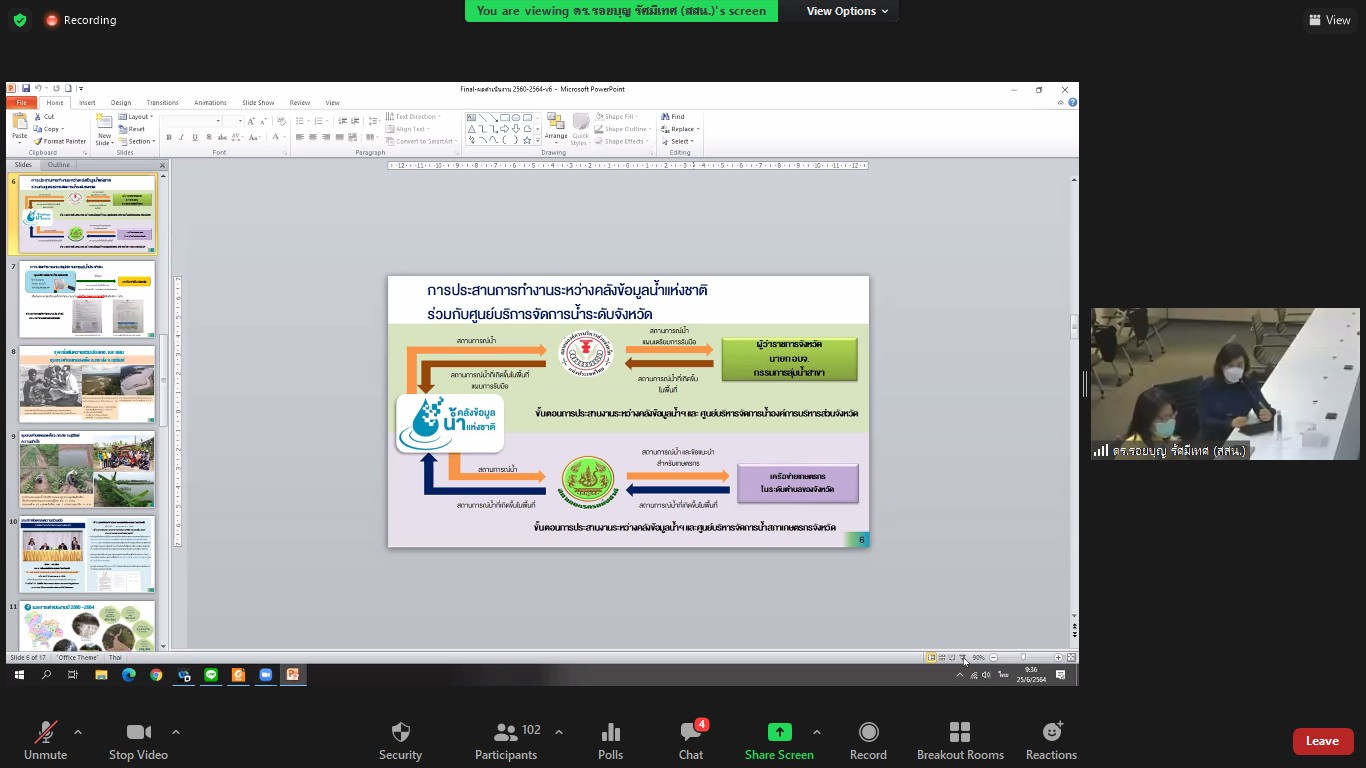The image size is (1366, 768).
Task: Open Breakout Rooms icon
Action: [960, 741]
